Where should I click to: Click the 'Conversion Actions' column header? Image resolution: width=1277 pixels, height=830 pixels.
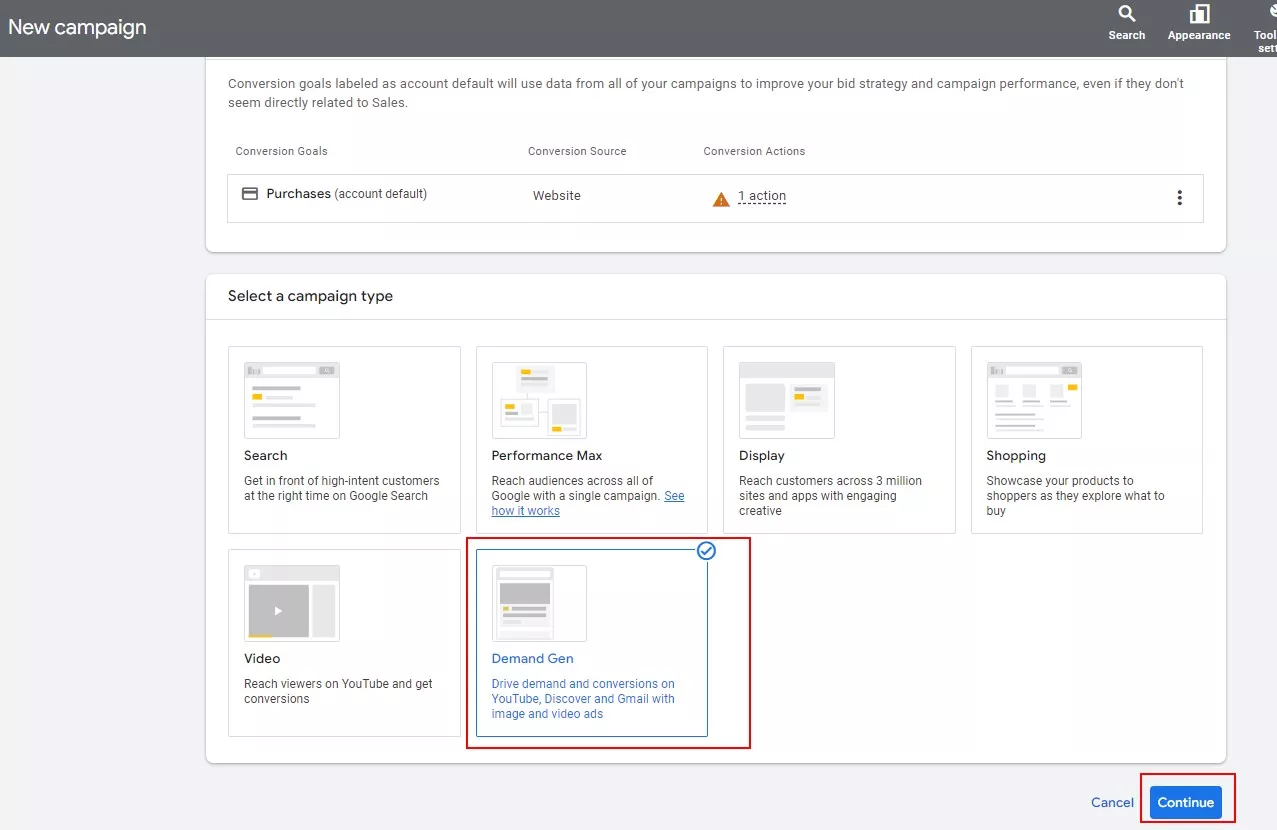(754, 151)
